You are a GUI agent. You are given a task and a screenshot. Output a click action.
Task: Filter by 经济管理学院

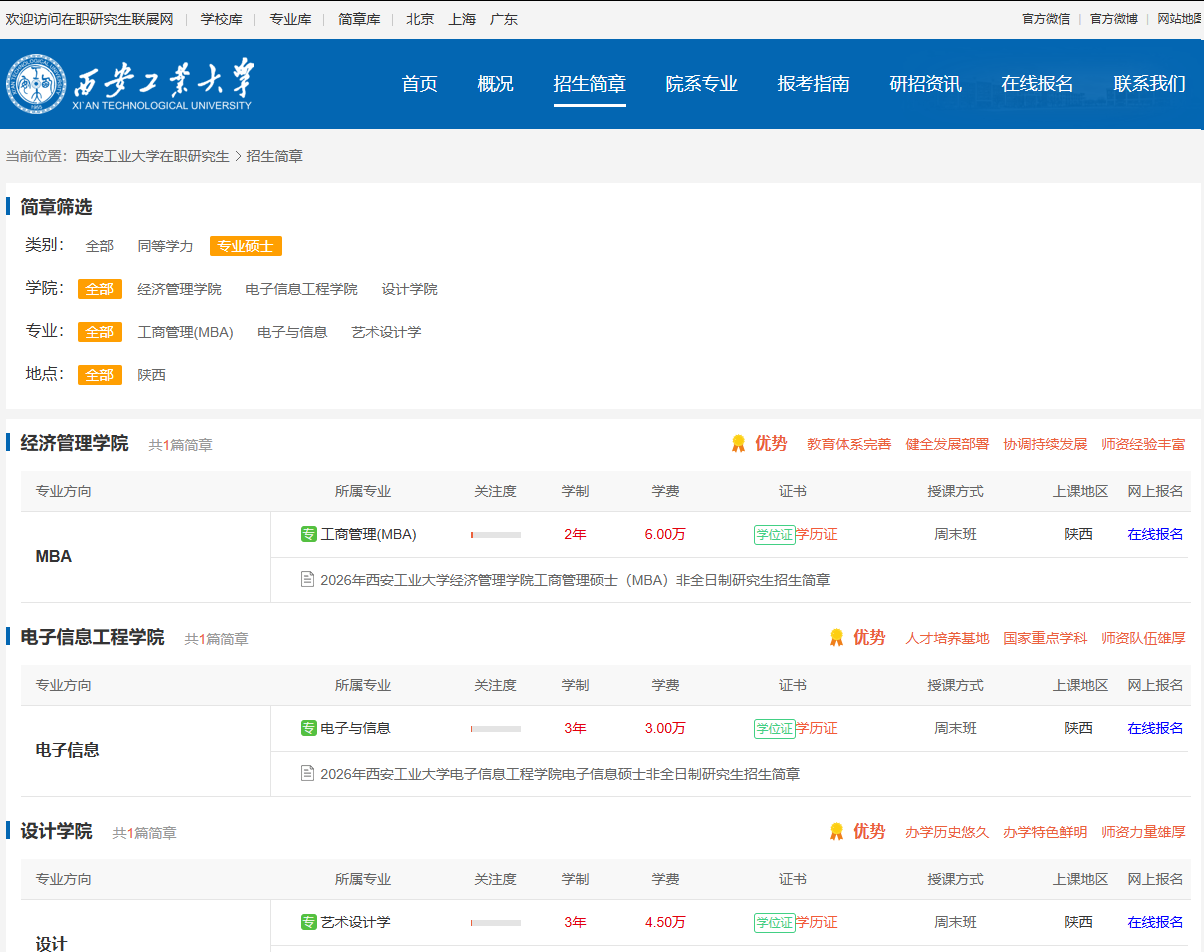[x=180, y=289]
